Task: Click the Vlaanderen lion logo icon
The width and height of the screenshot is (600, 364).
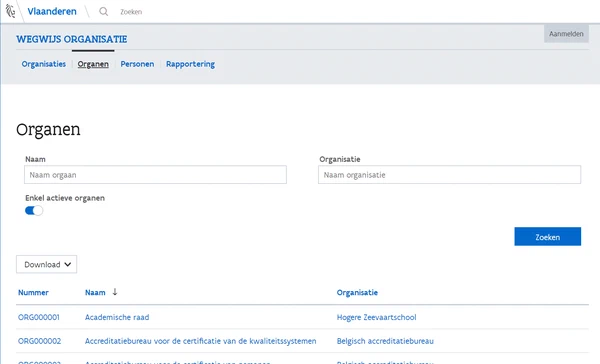Action: point(10,11)
